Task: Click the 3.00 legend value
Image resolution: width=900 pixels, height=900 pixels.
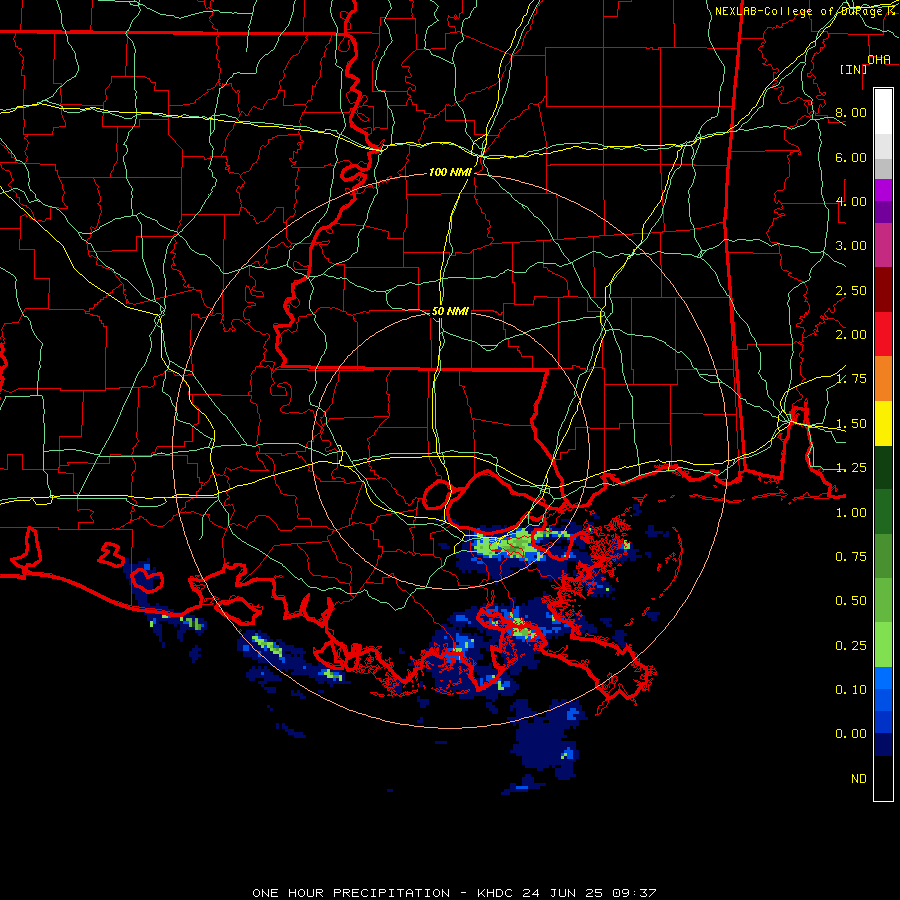Action: [x=851, y=246]
